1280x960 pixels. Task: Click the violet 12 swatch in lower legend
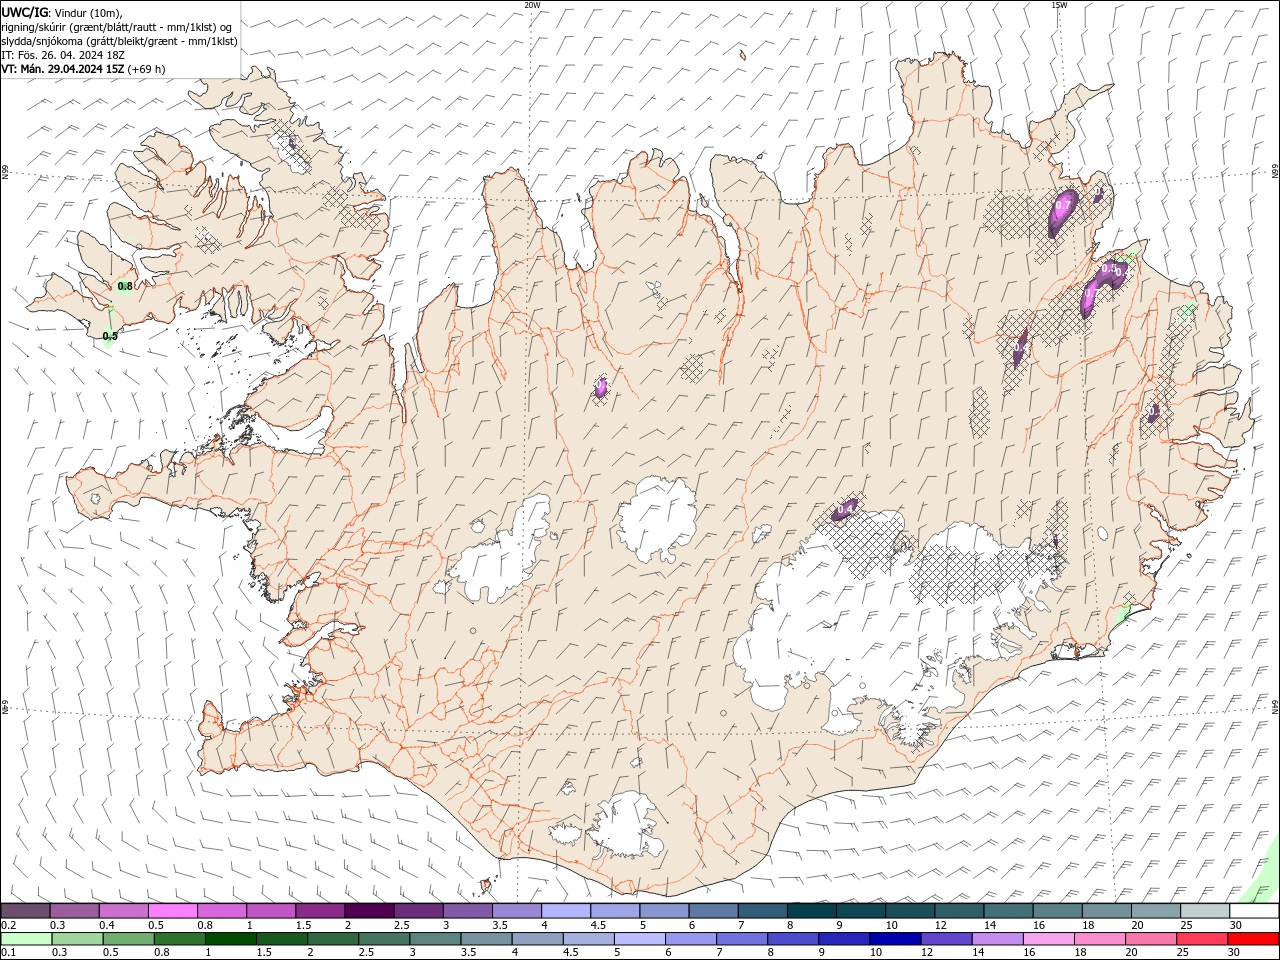coord(946,939)
